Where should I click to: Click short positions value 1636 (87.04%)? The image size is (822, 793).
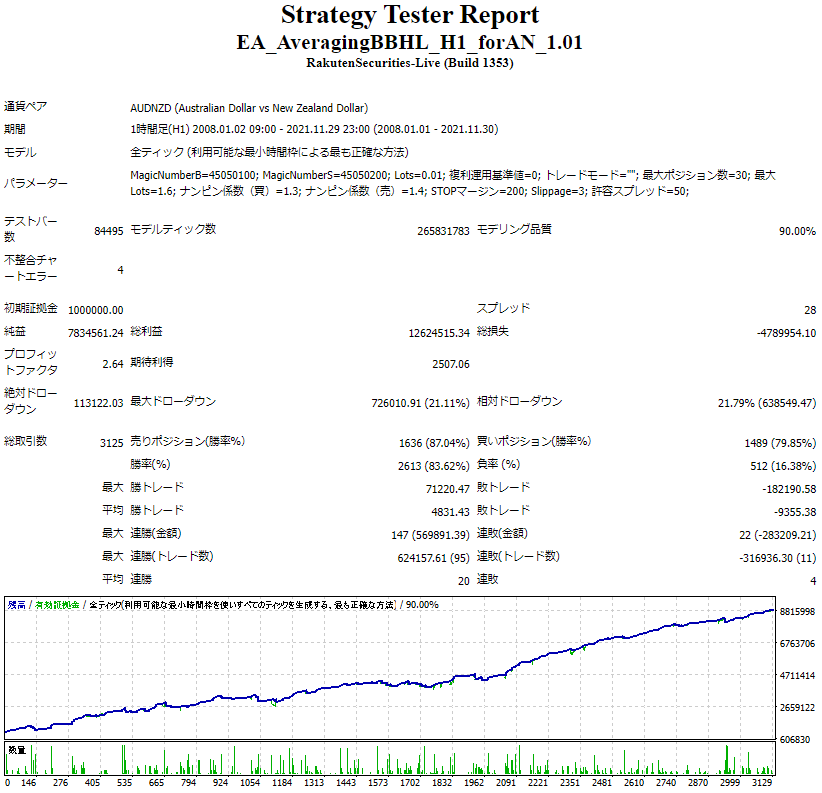pos(434,443)
